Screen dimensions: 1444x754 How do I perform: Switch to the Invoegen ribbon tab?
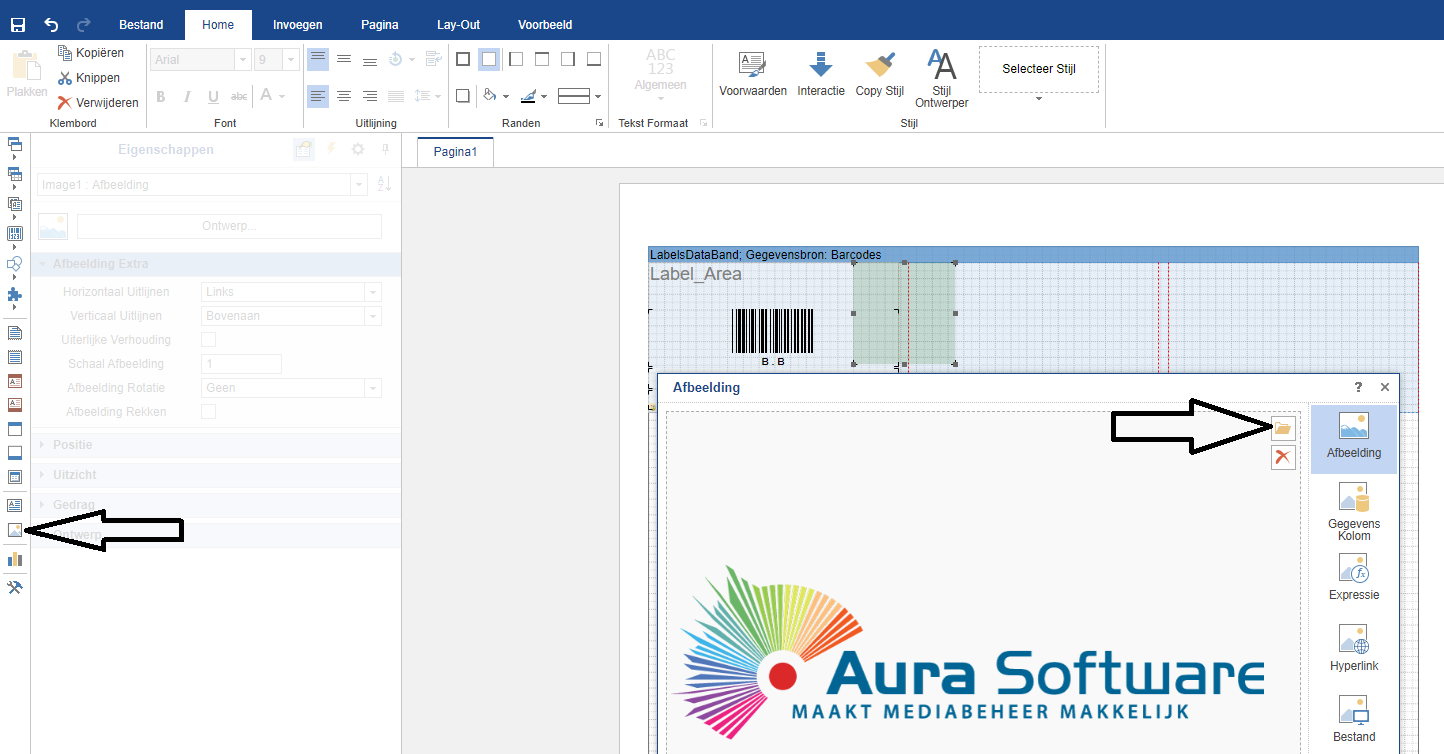(297, 24)
